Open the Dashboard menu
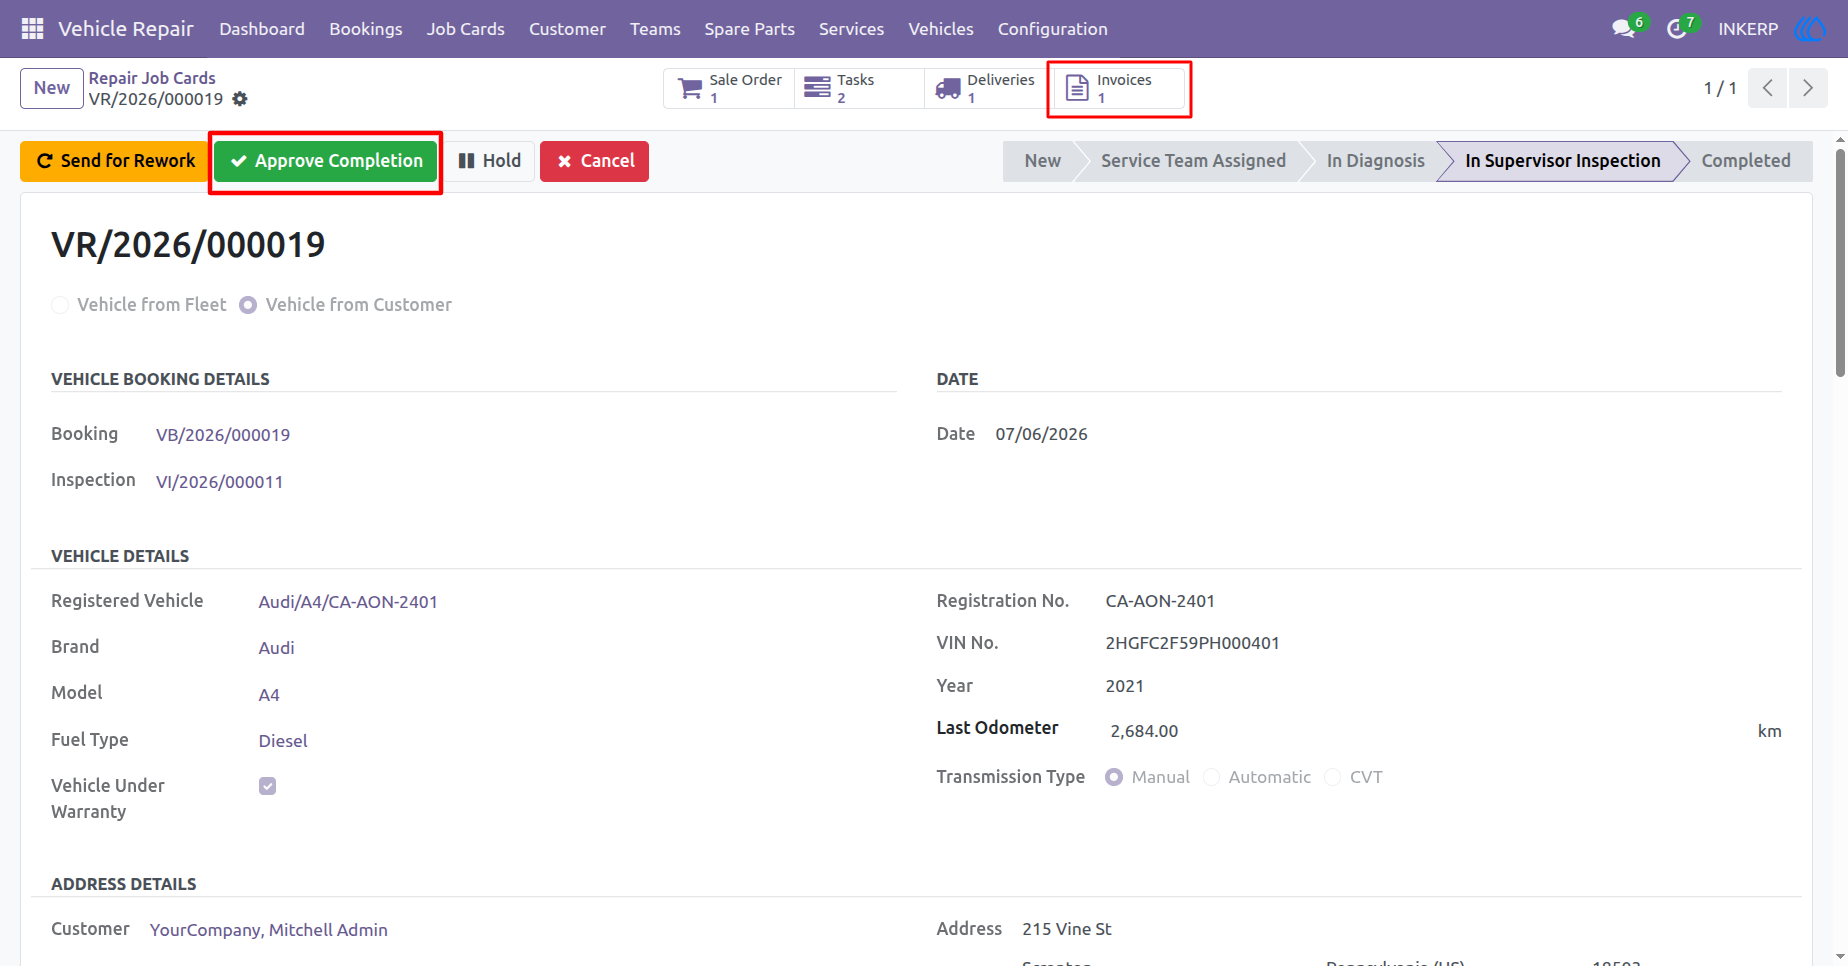The image size is (1848, 966). 262,29
